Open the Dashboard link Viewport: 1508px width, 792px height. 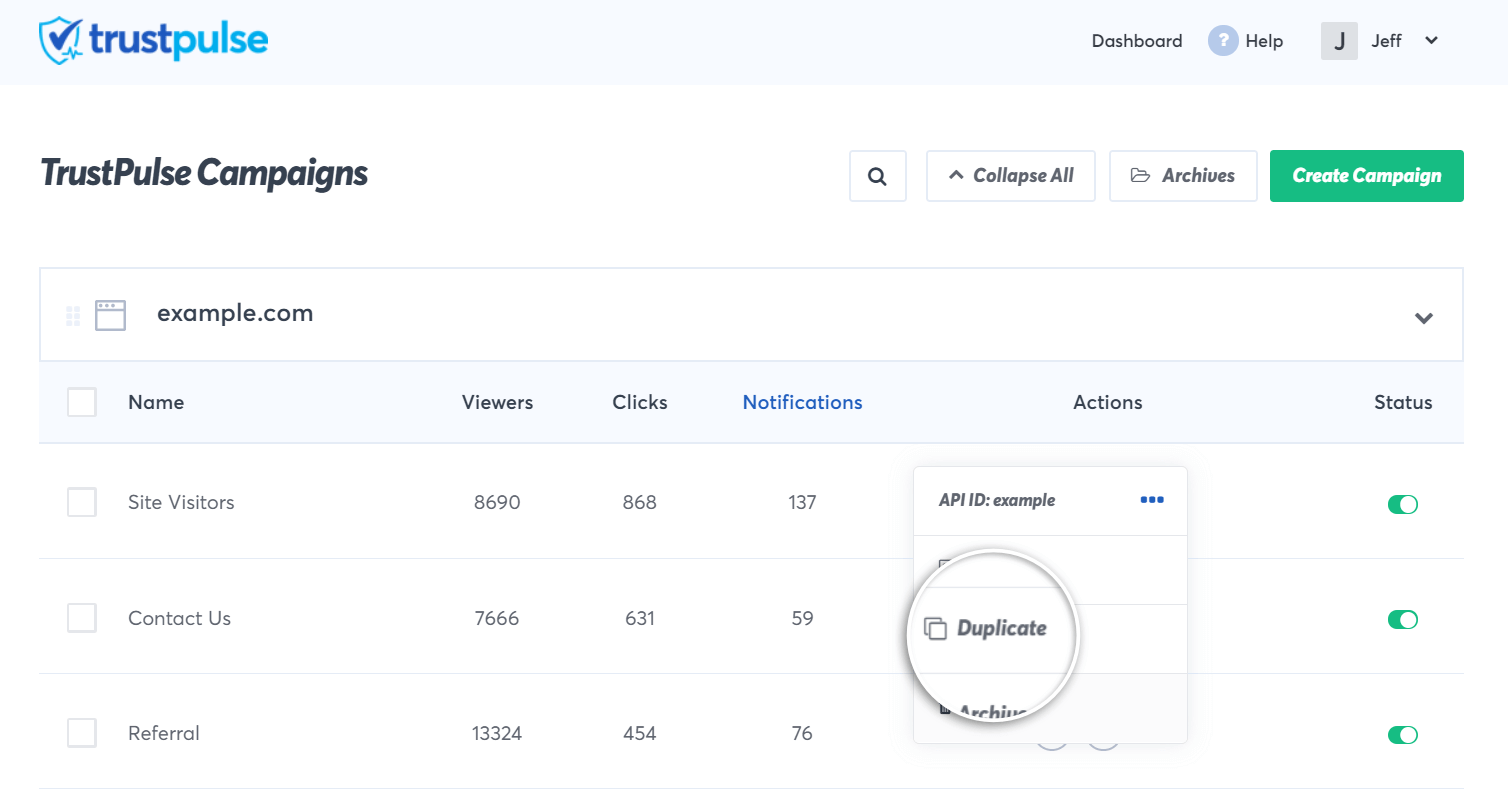[x=1137, y=41]
